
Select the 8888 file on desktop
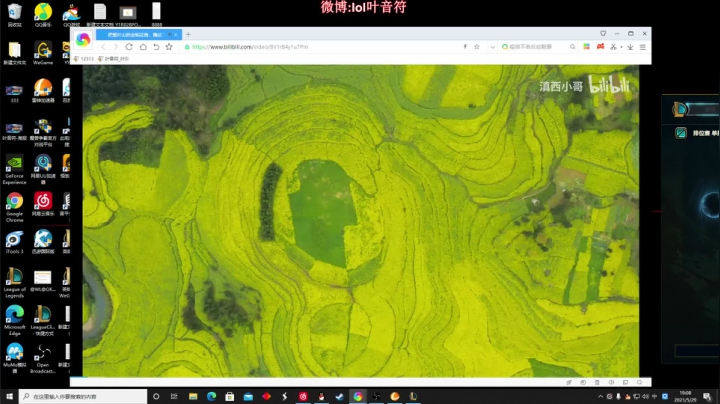[x=157, y=15]
